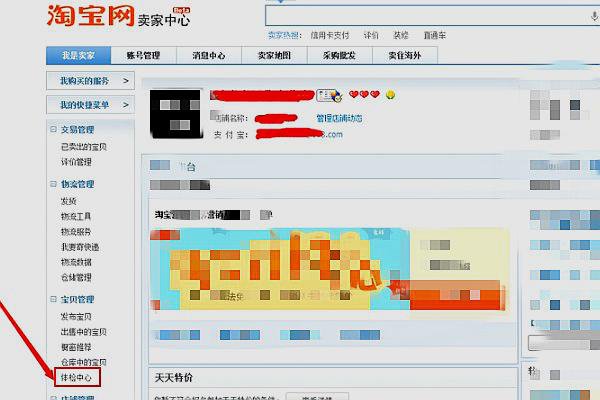Open 出售中的宝贝 in sidebar
This screenshot has height=400, width=600.
tap(84, 332)
